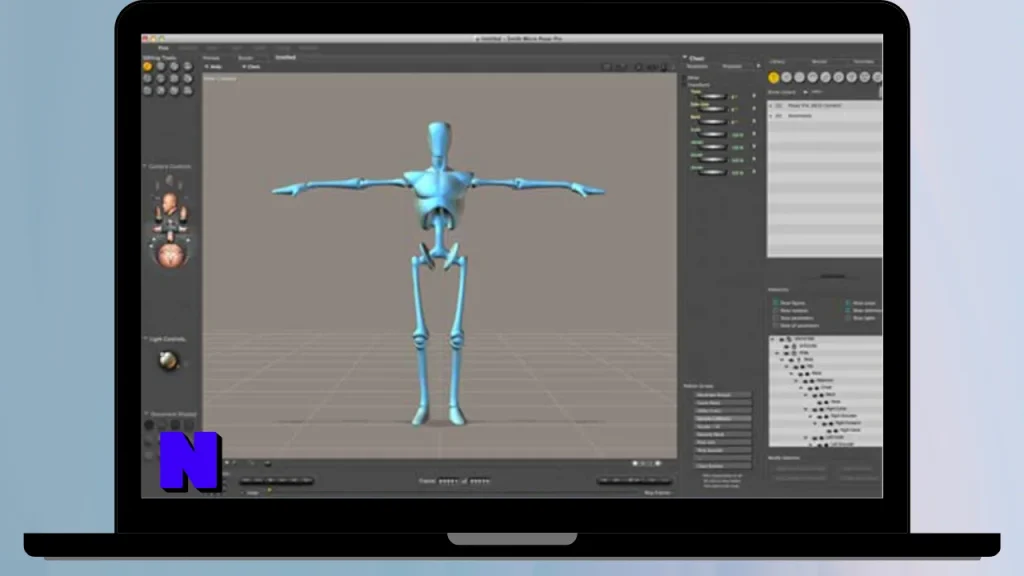Collapse the Right Collar hierarchy node

click(x=806, y=409)
